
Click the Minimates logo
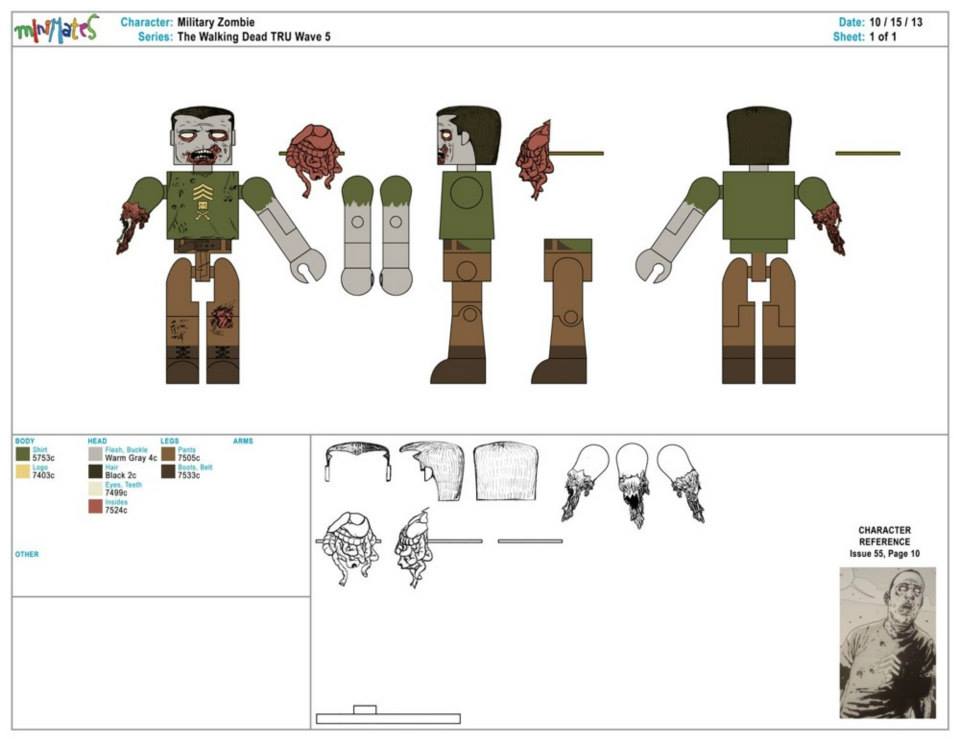pyautogui.click(x=56, y=29)
